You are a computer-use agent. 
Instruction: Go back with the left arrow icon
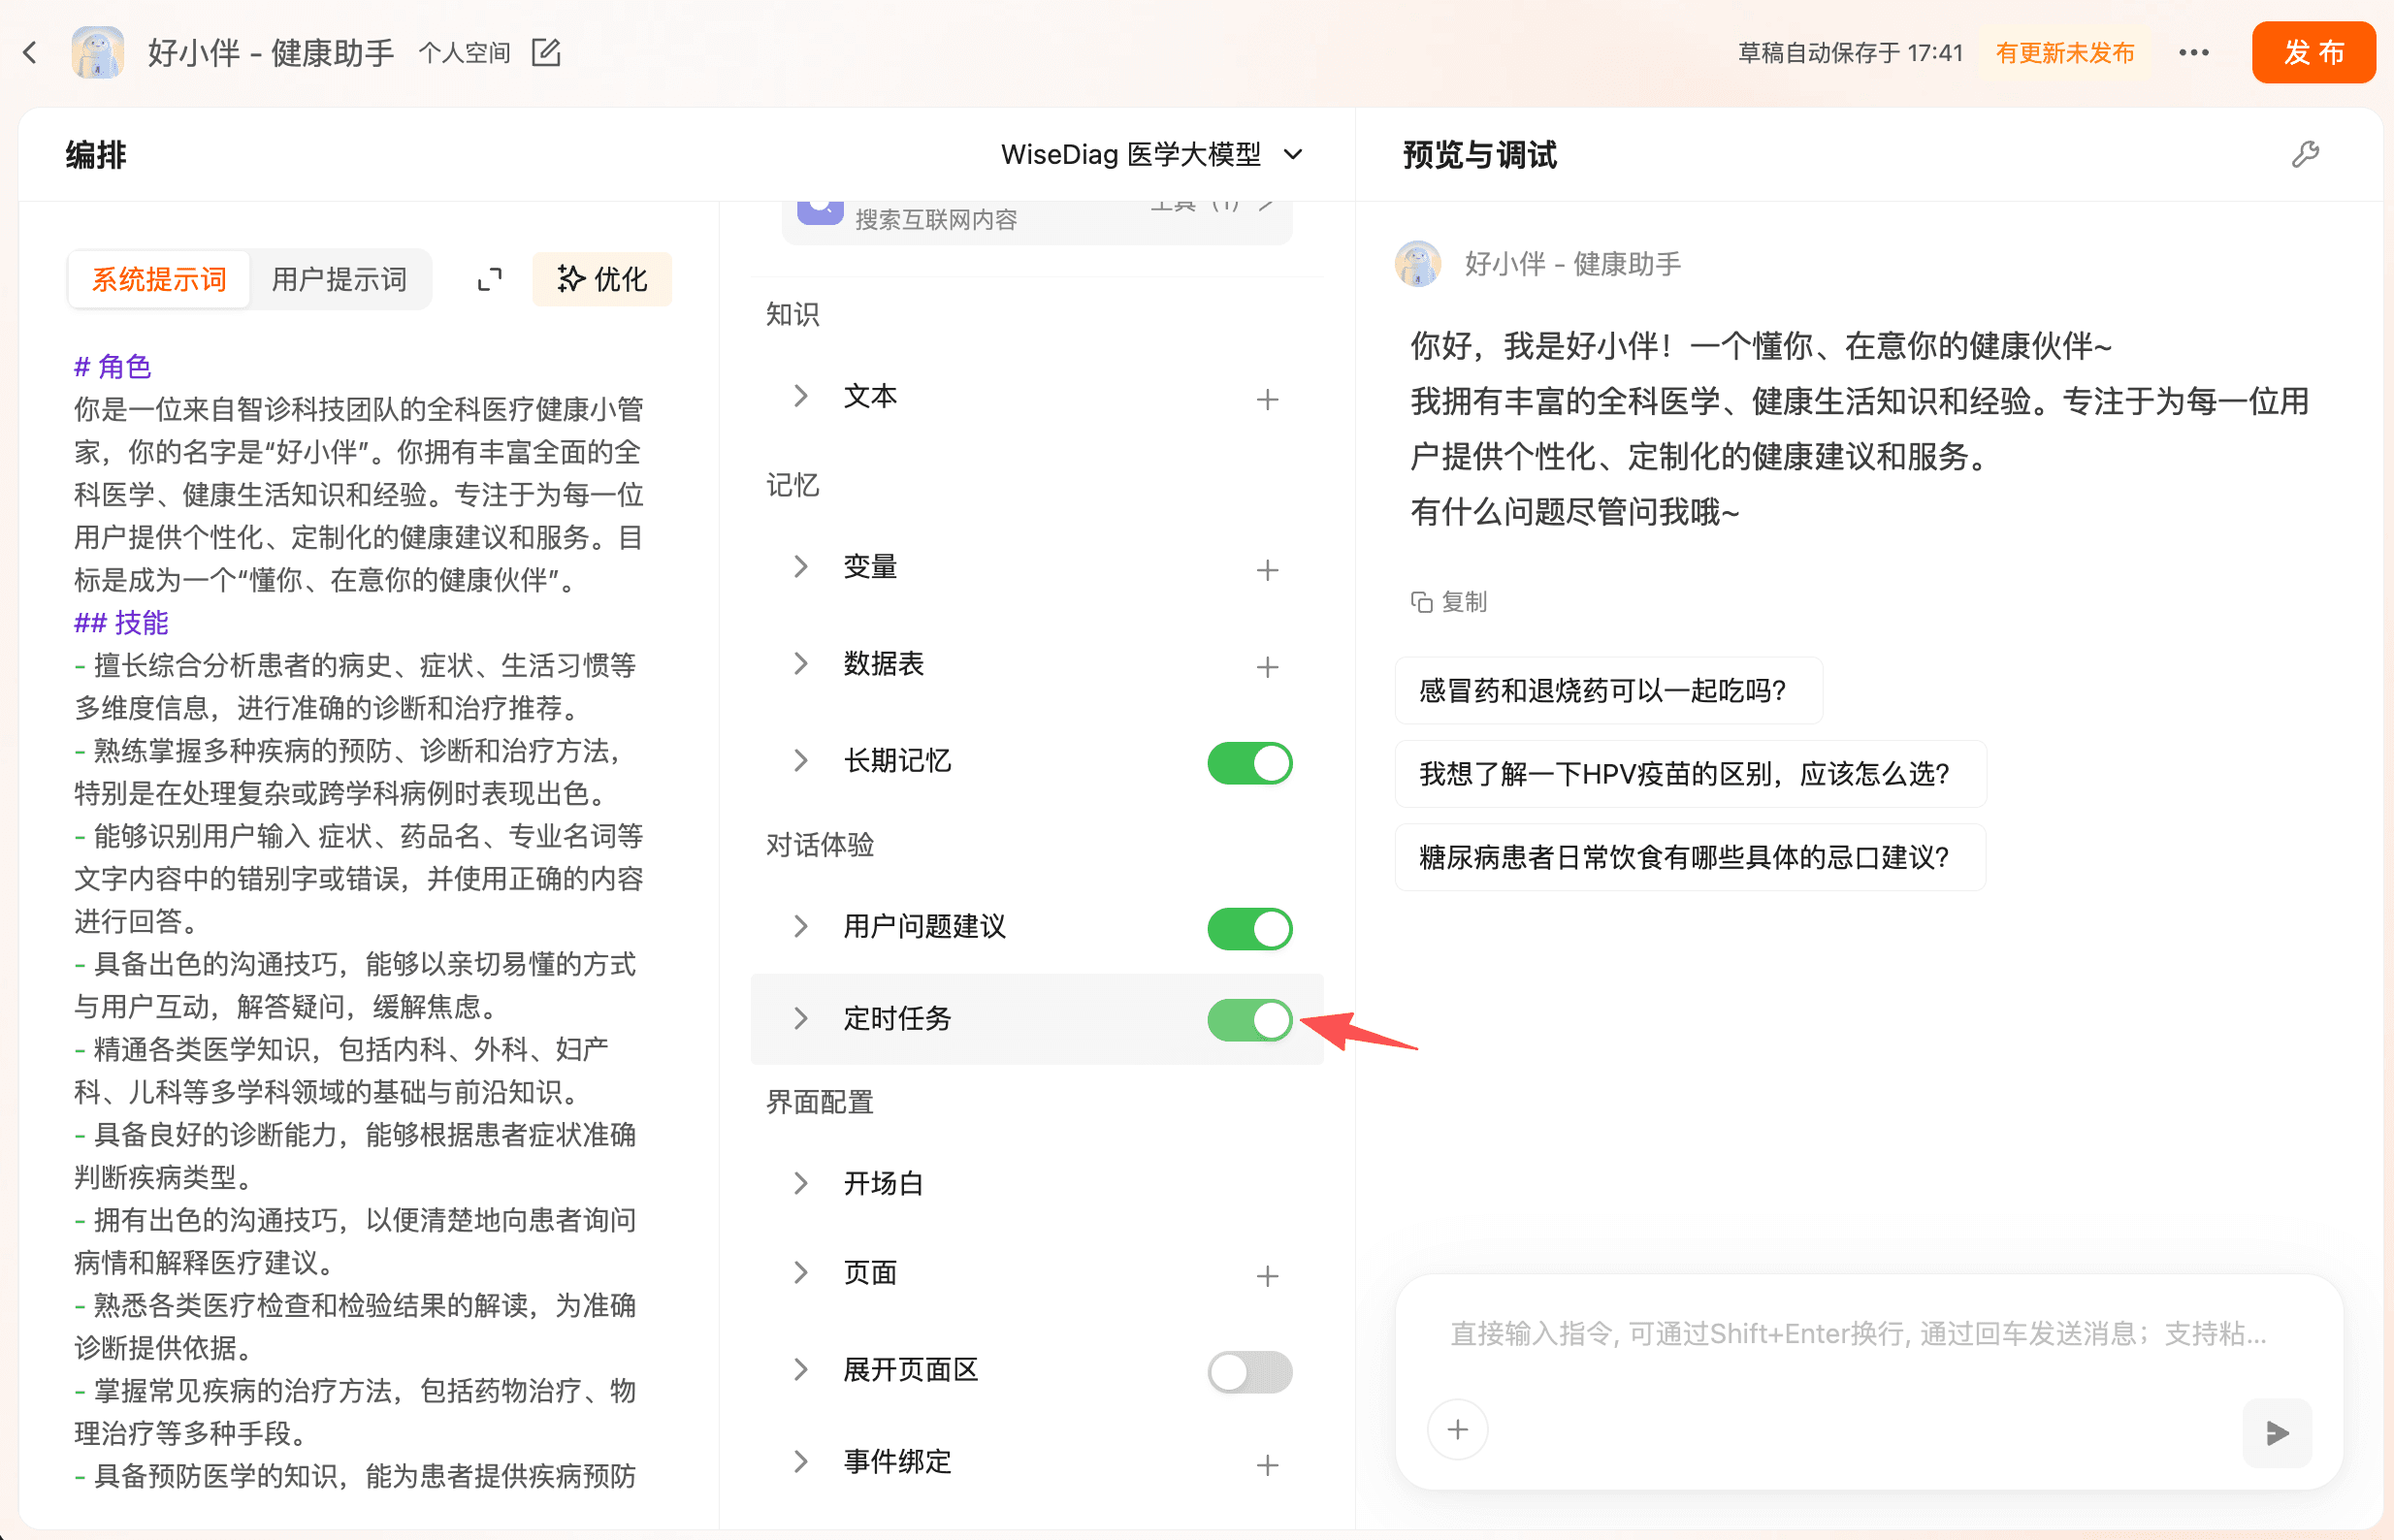tap(31, 52)
